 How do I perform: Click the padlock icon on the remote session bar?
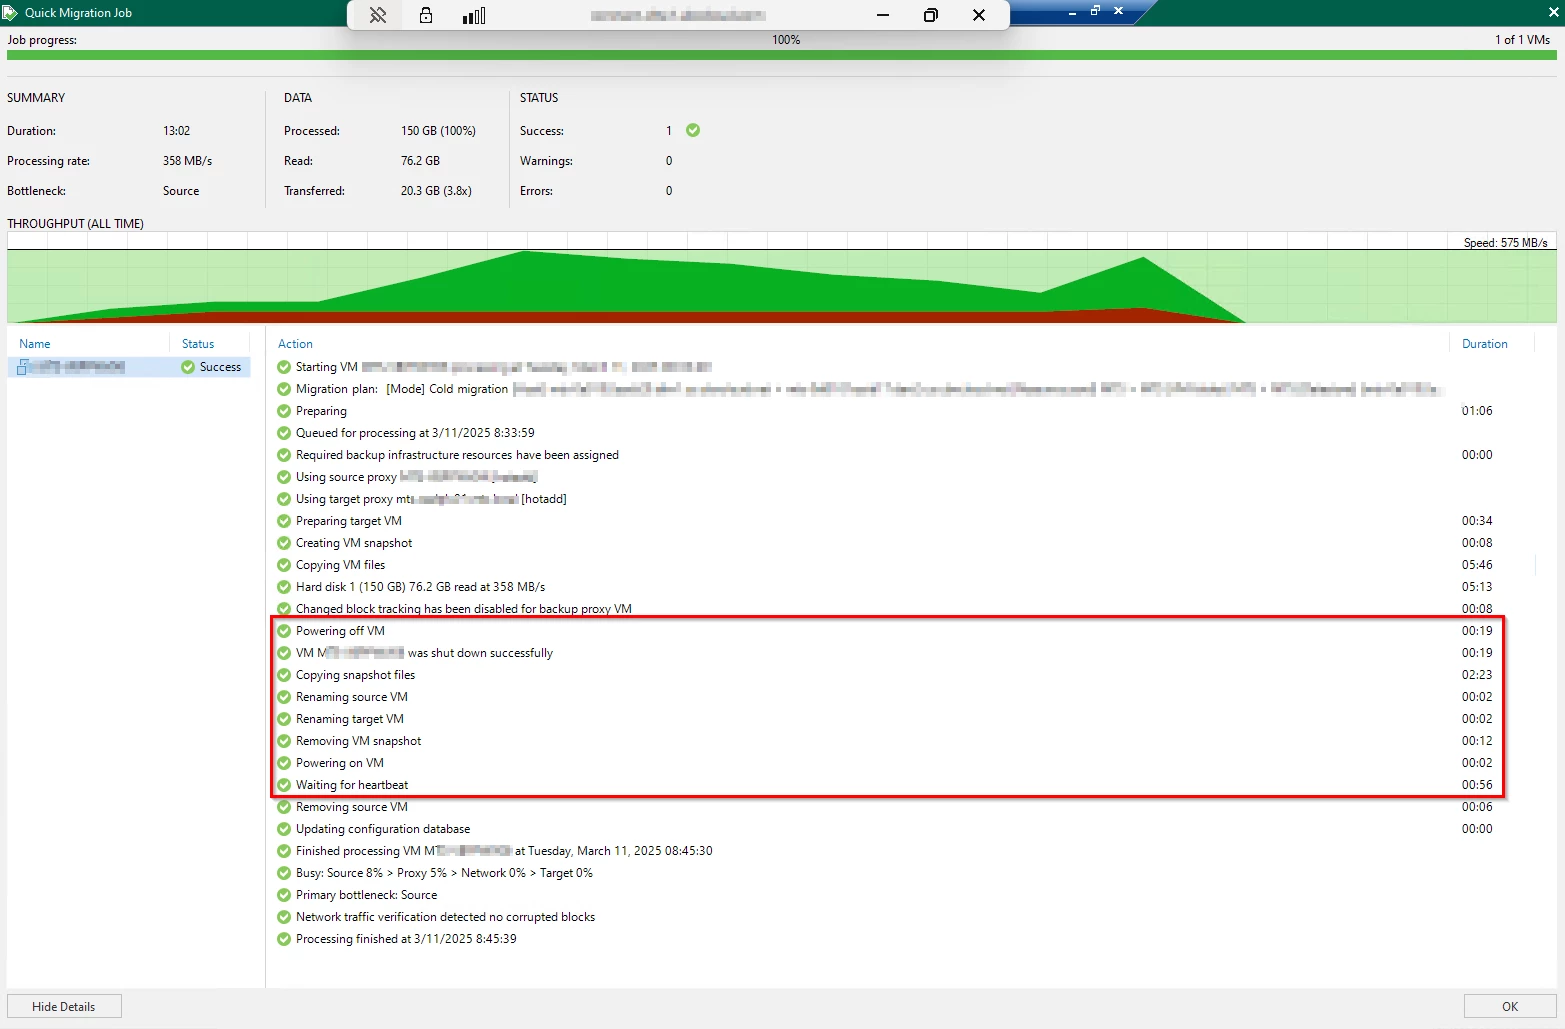[426, 15]
